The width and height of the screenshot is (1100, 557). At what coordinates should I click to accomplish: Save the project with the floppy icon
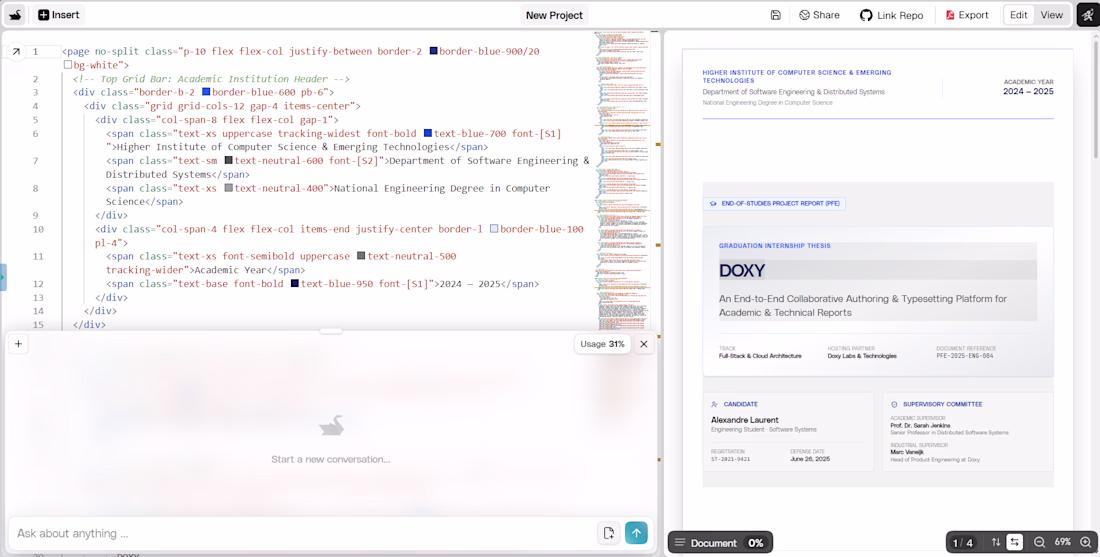[x=775, y=15]
